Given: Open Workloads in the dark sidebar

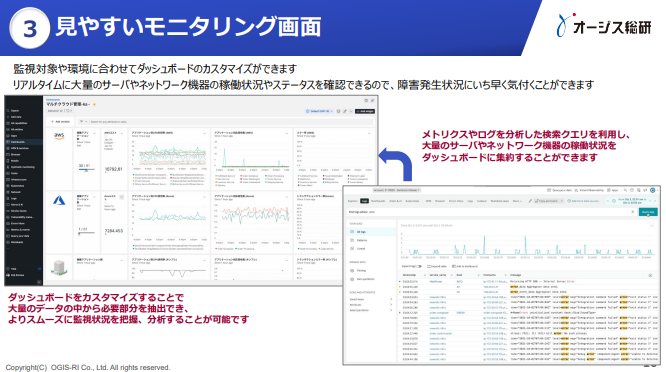Looking at the screenshot, I should click(x=17, y=242).
